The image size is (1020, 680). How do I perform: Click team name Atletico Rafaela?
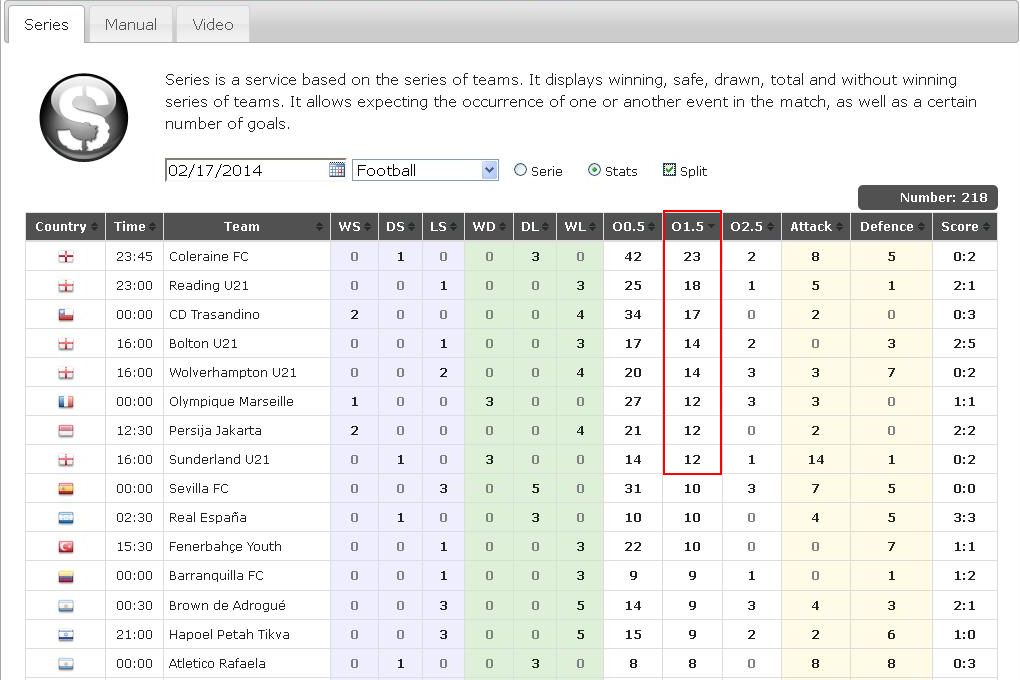coord(217,664)
